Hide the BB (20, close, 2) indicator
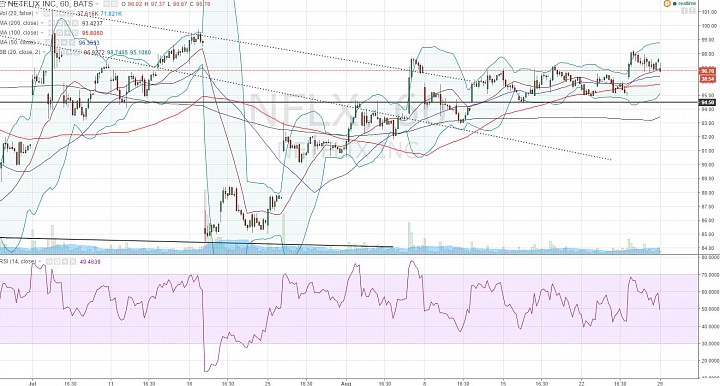 (x=53, y=52)
